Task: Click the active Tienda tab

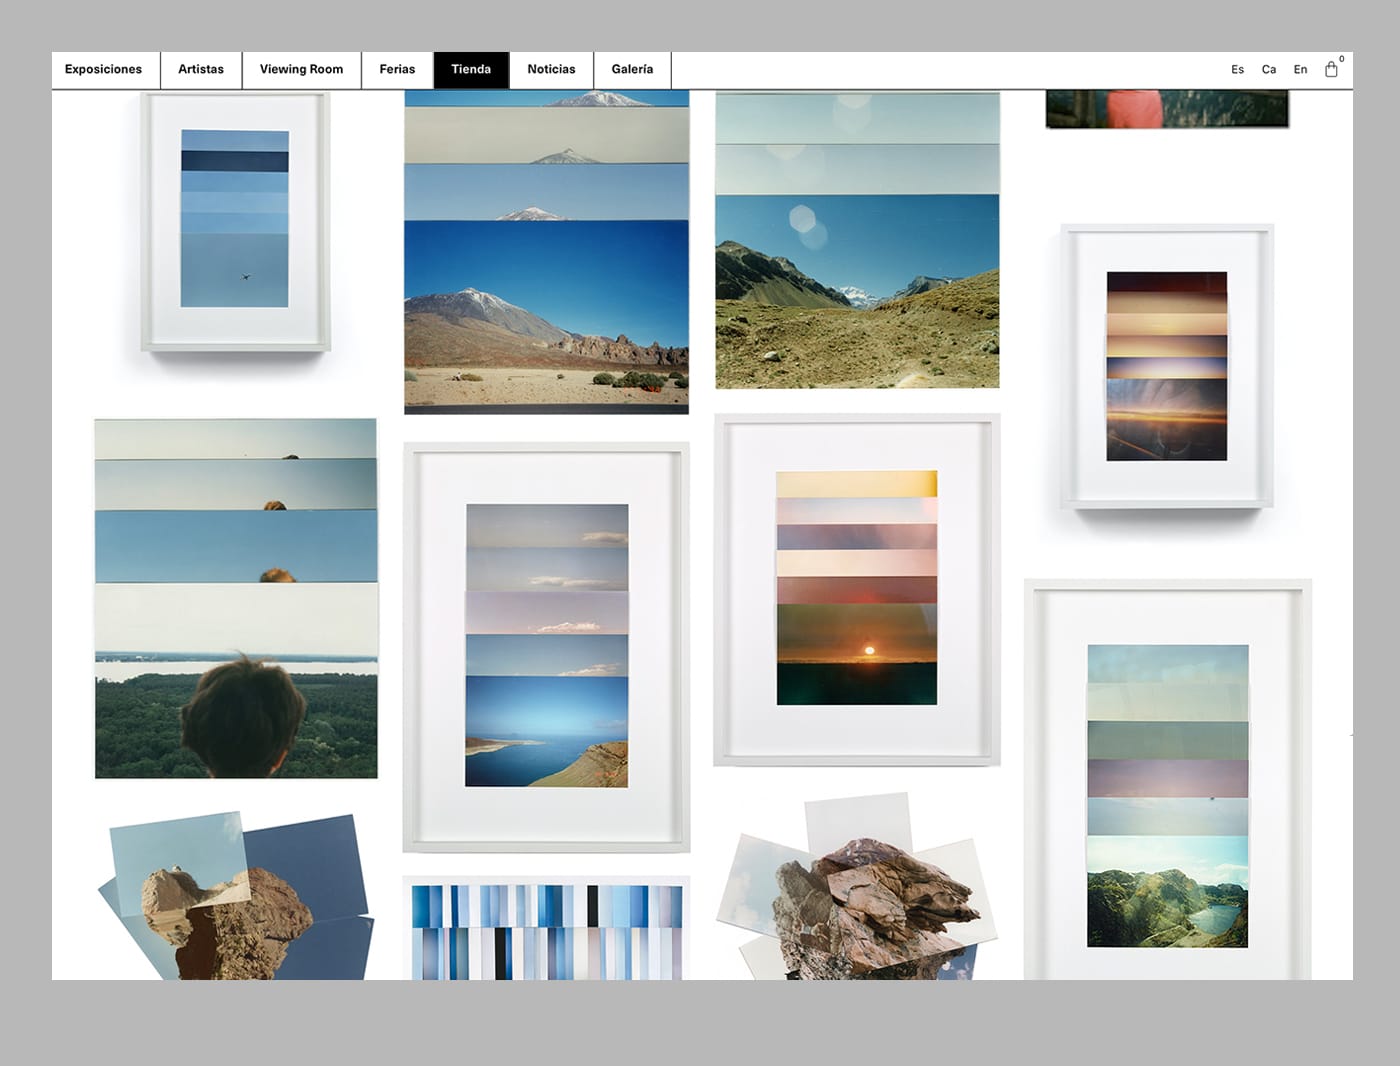Action: pyautogui.click(x=471, y=69)
